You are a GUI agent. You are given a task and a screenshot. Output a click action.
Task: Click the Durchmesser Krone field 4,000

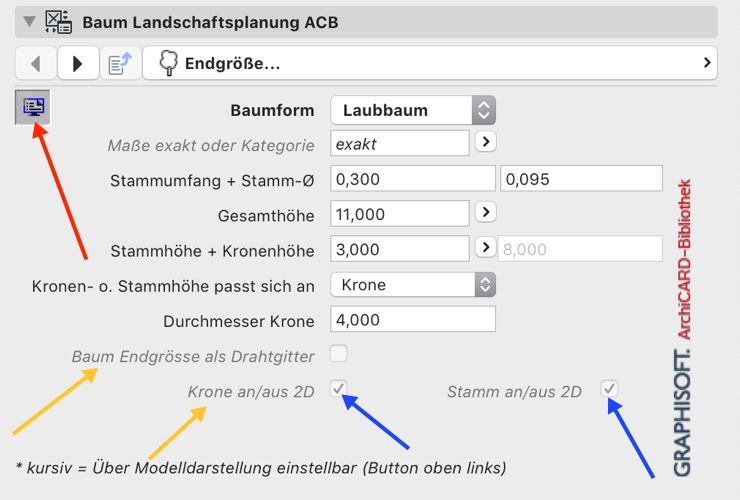click(x=413, y=320)
